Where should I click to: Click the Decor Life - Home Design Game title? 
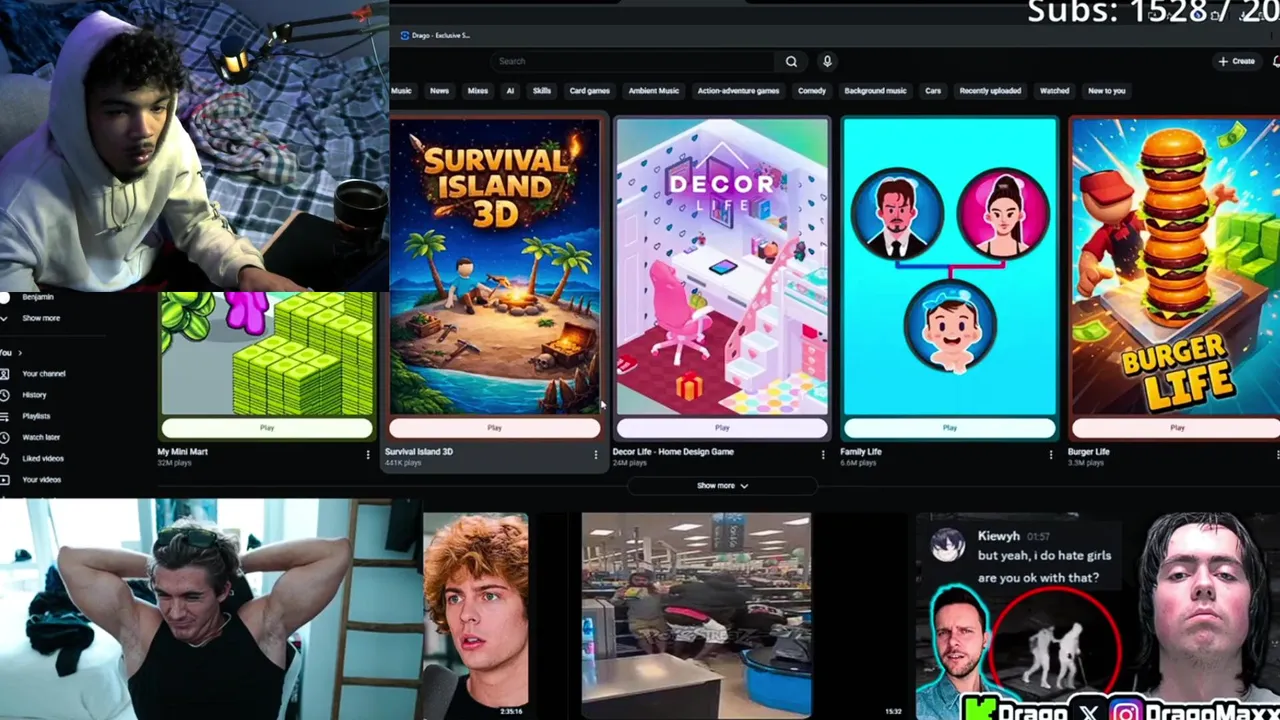pos(673,452)
